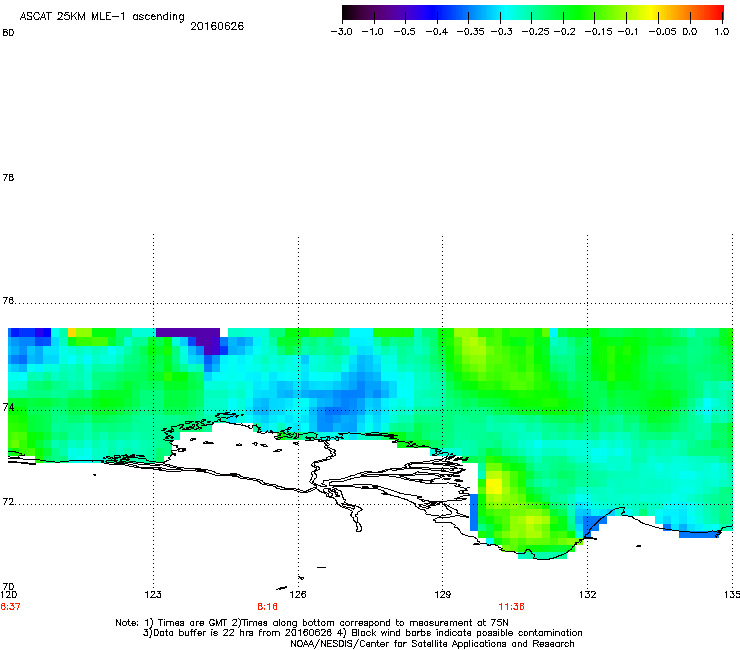Click the latitude 78 axis label

pos(8,177)
